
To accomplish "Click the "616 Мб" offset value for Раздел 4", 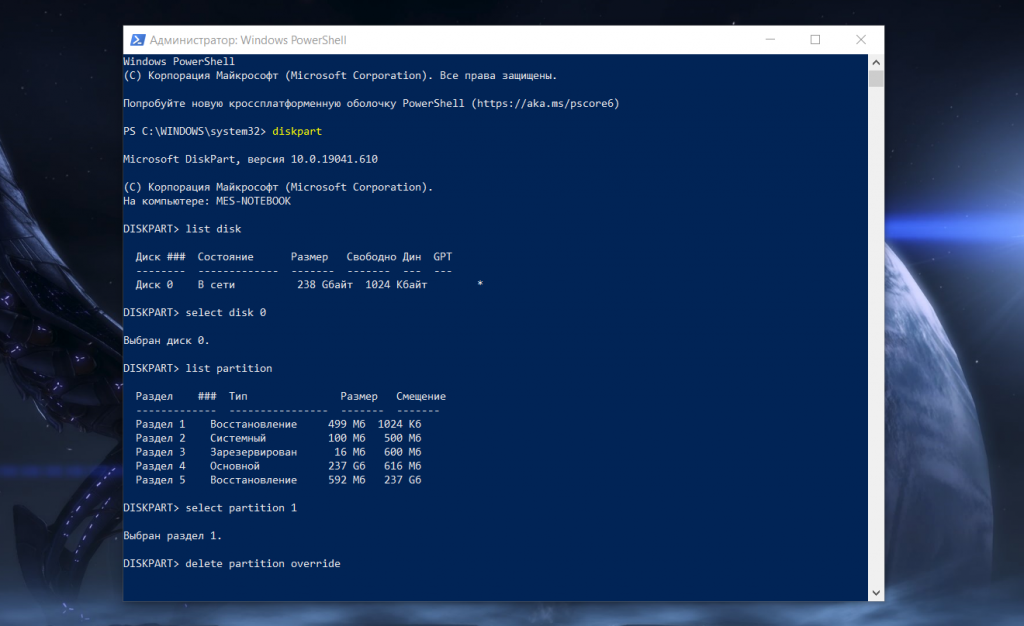I will pyautogui.click(x=402, y=466).
